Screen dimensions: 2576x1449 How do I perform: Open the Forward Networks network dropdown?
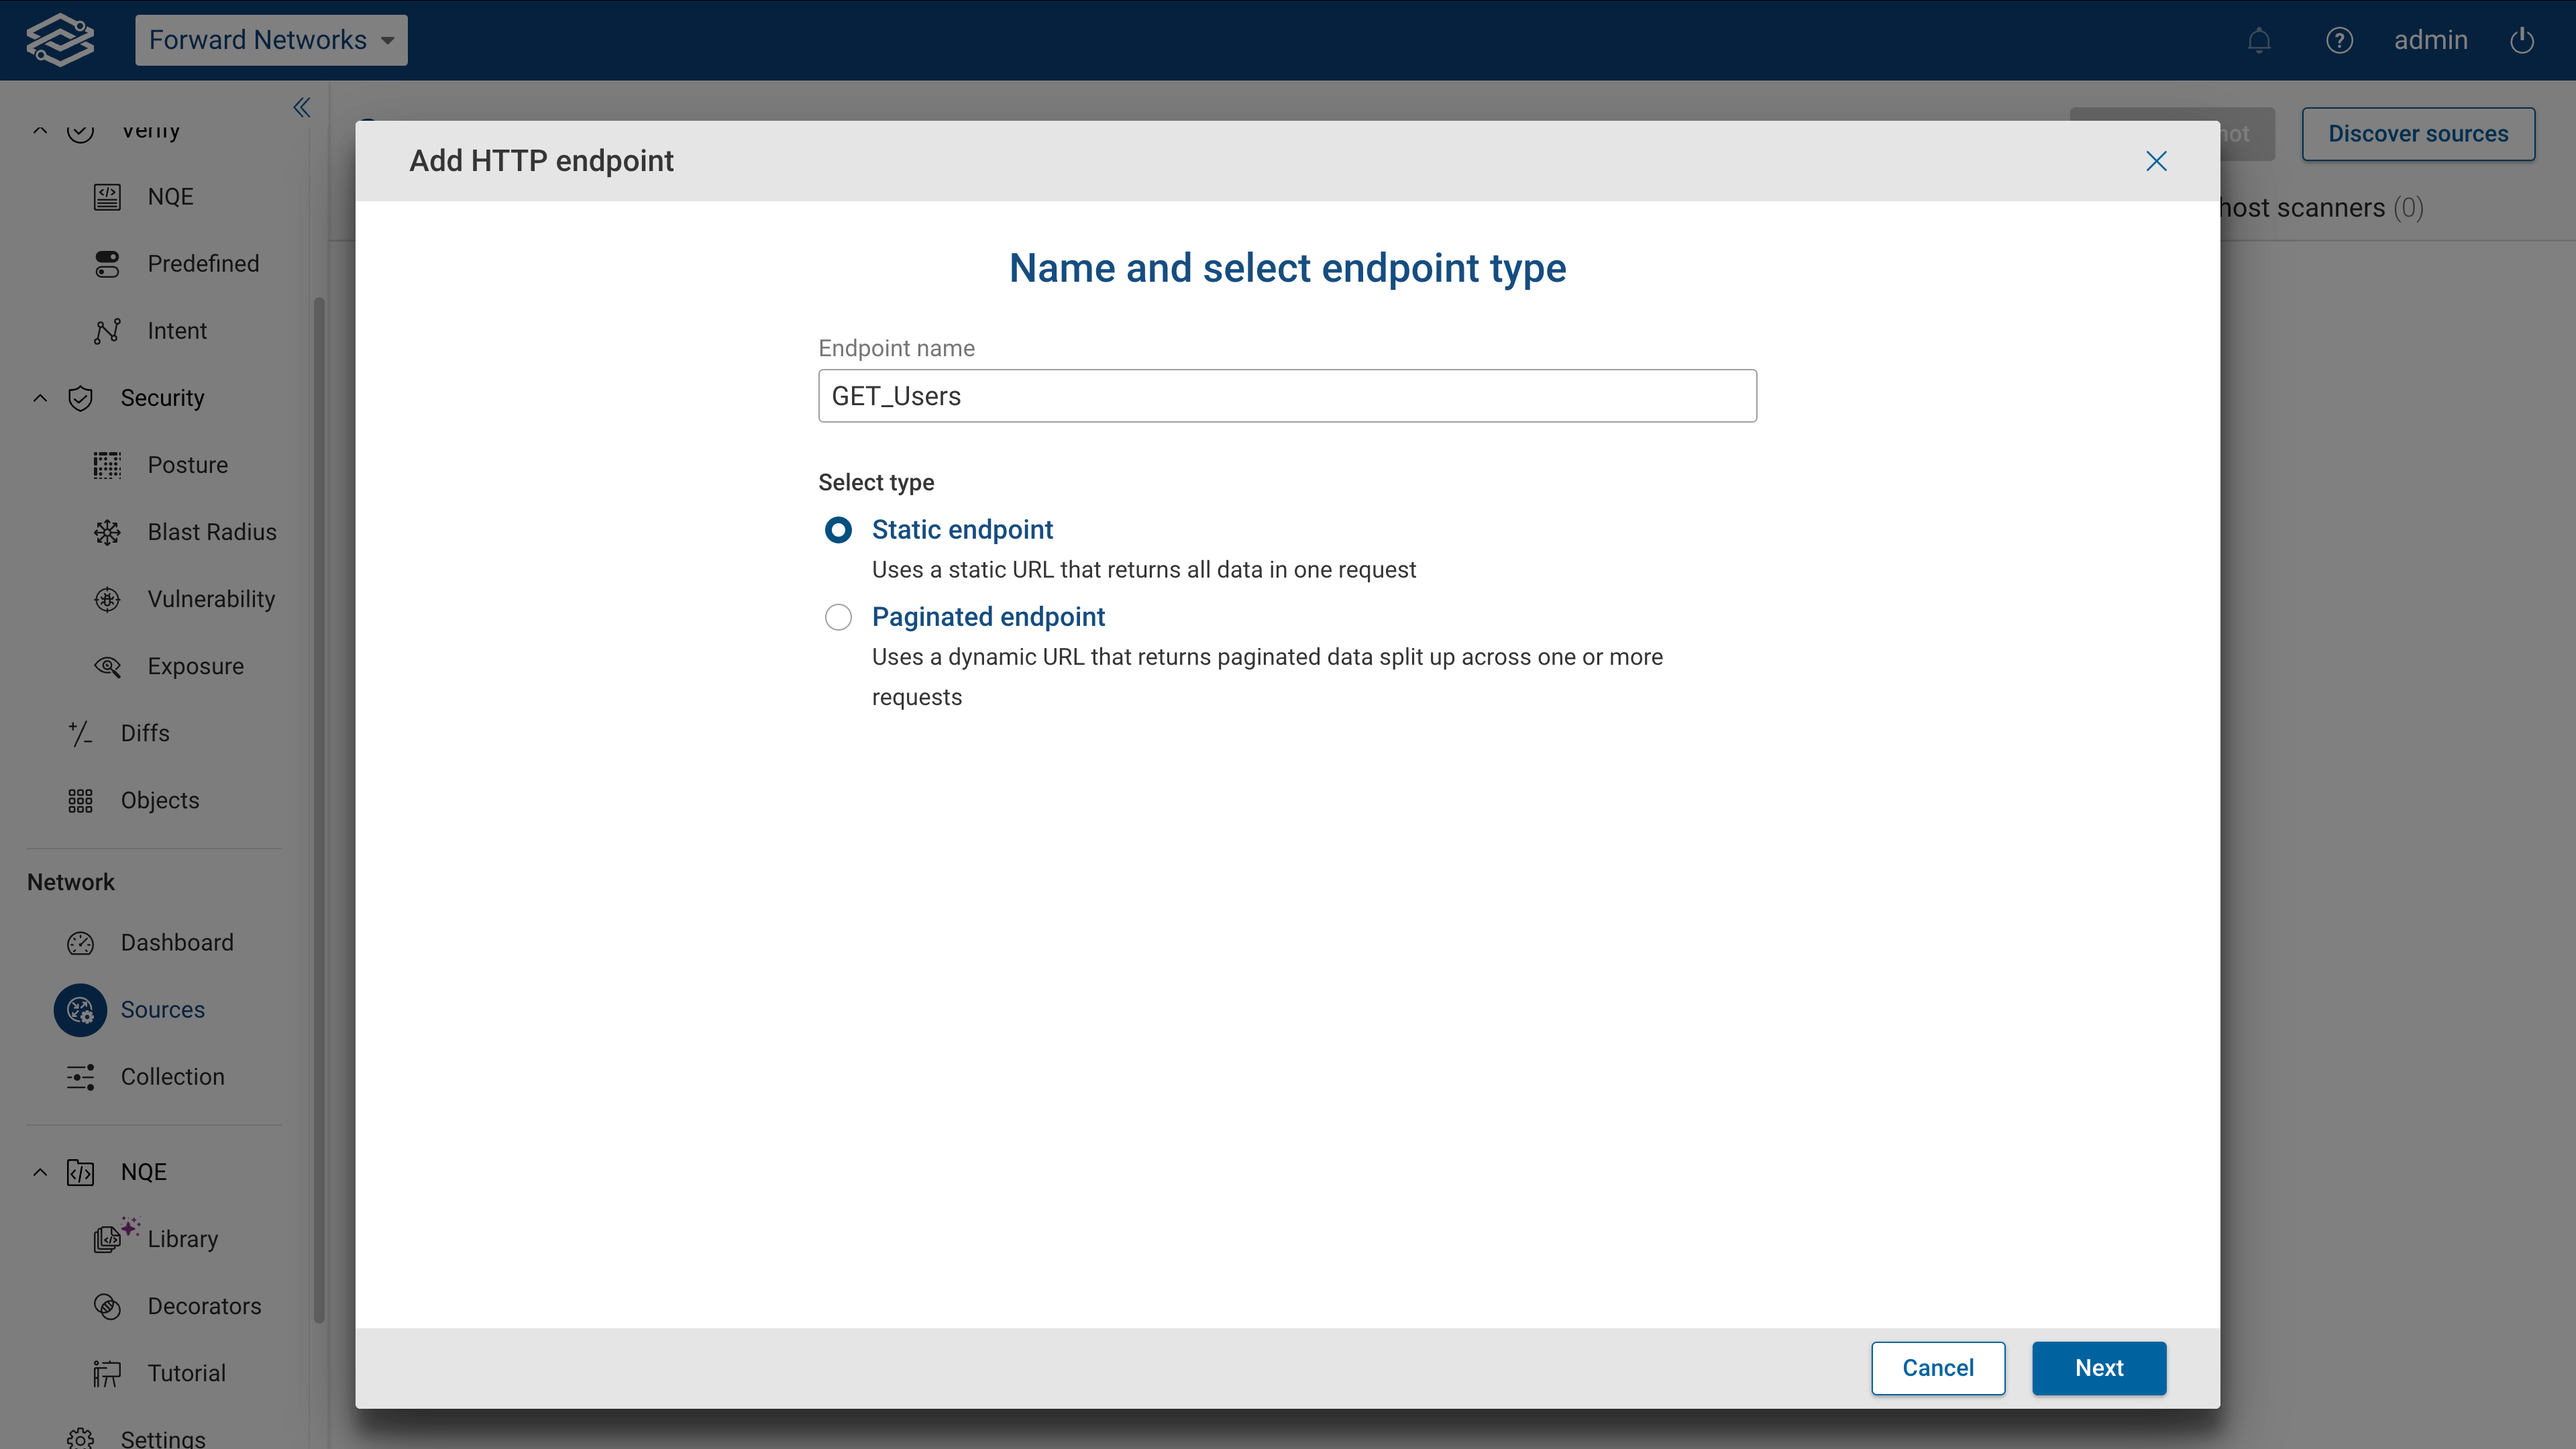[x=270, y=40]
